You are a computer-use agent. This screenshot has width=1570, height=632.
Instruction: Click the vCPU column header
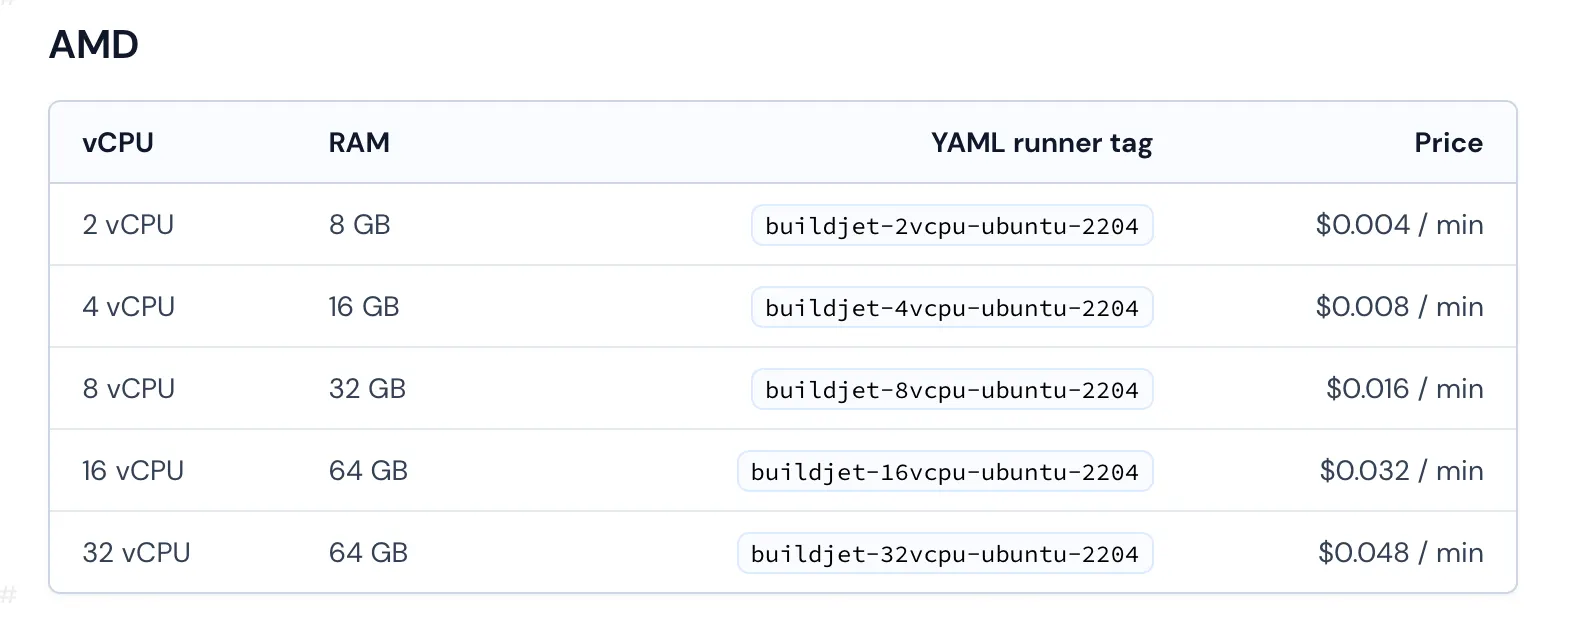(118, 143)
